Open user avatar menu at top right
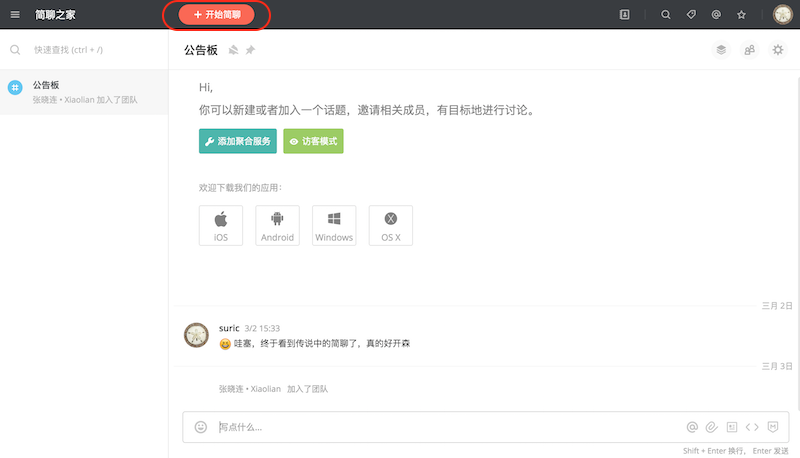 (783, 15)
